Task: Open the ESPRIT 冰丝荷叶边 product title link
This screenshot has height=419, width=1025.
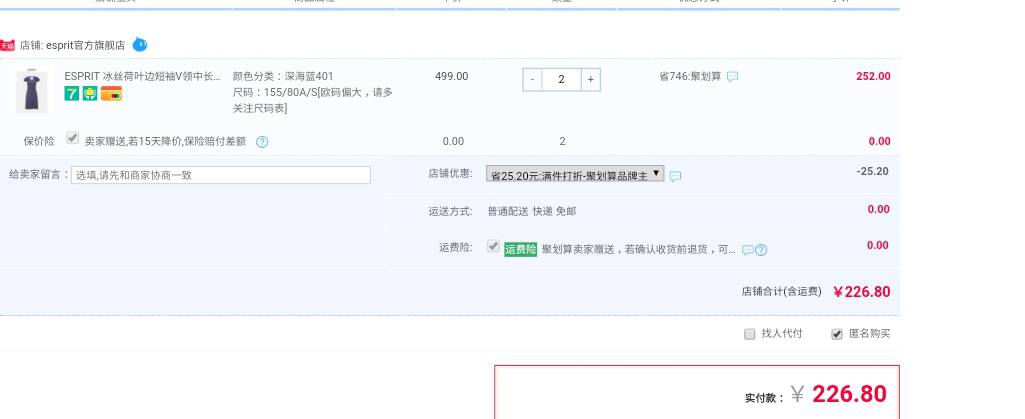Action: [143, 76]
